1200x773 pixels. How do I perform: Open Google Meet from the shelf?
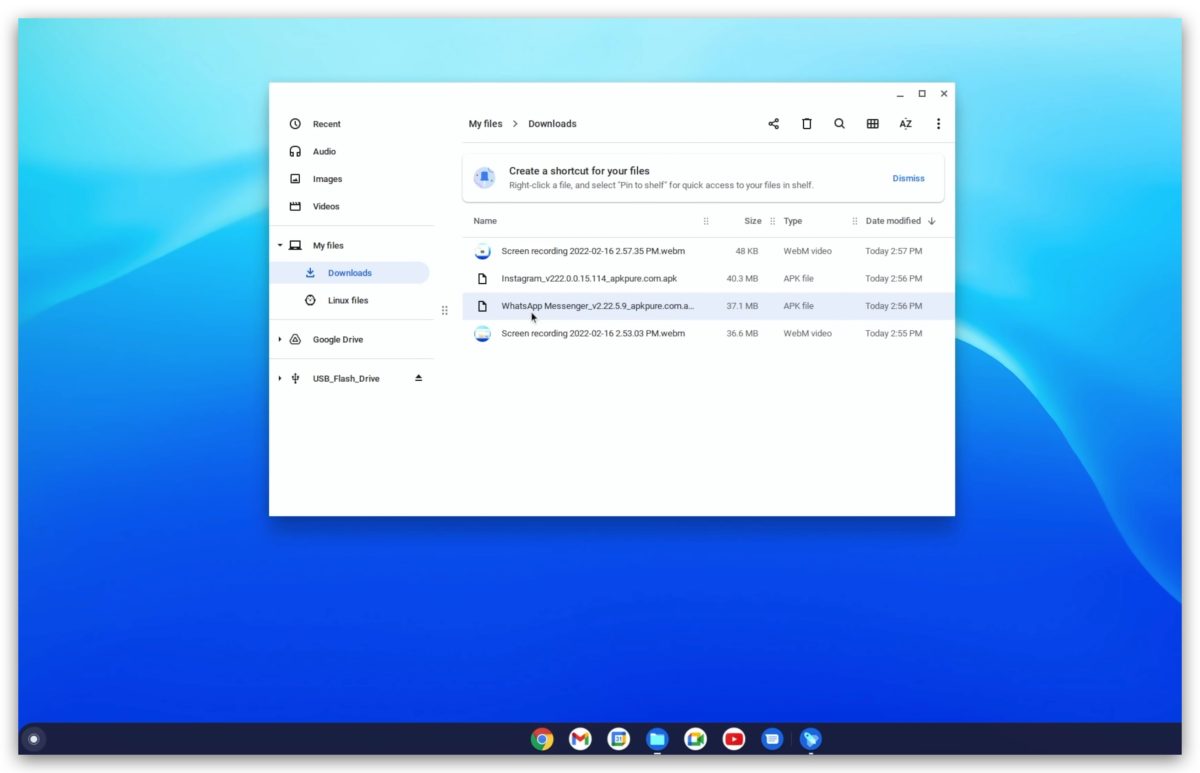coord(695,739)
